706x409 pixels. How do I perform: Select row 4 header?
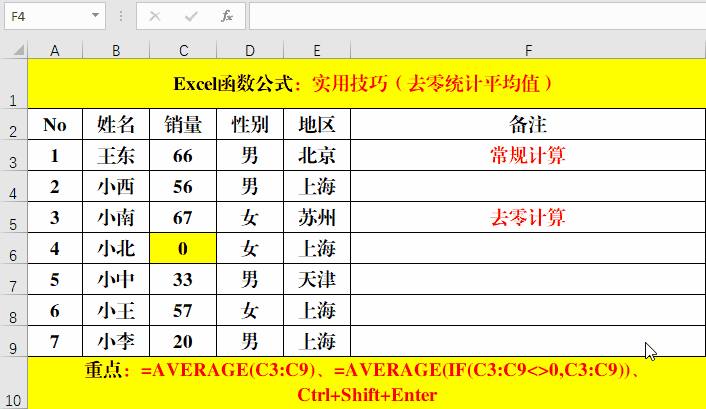tap(14, 186)
